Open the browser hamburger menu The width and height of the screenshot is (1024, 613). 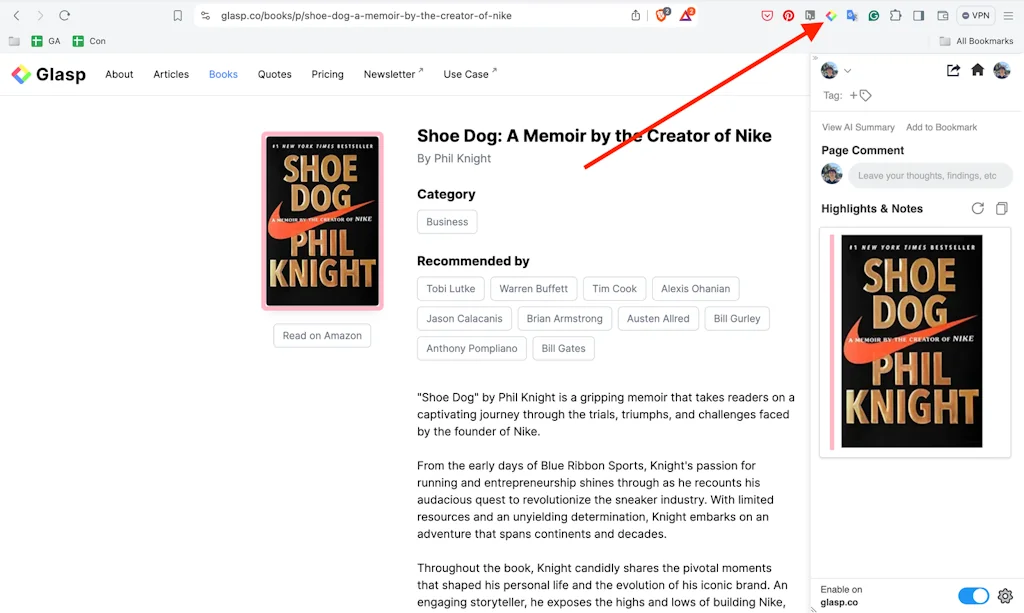[x=1010, y=15]
